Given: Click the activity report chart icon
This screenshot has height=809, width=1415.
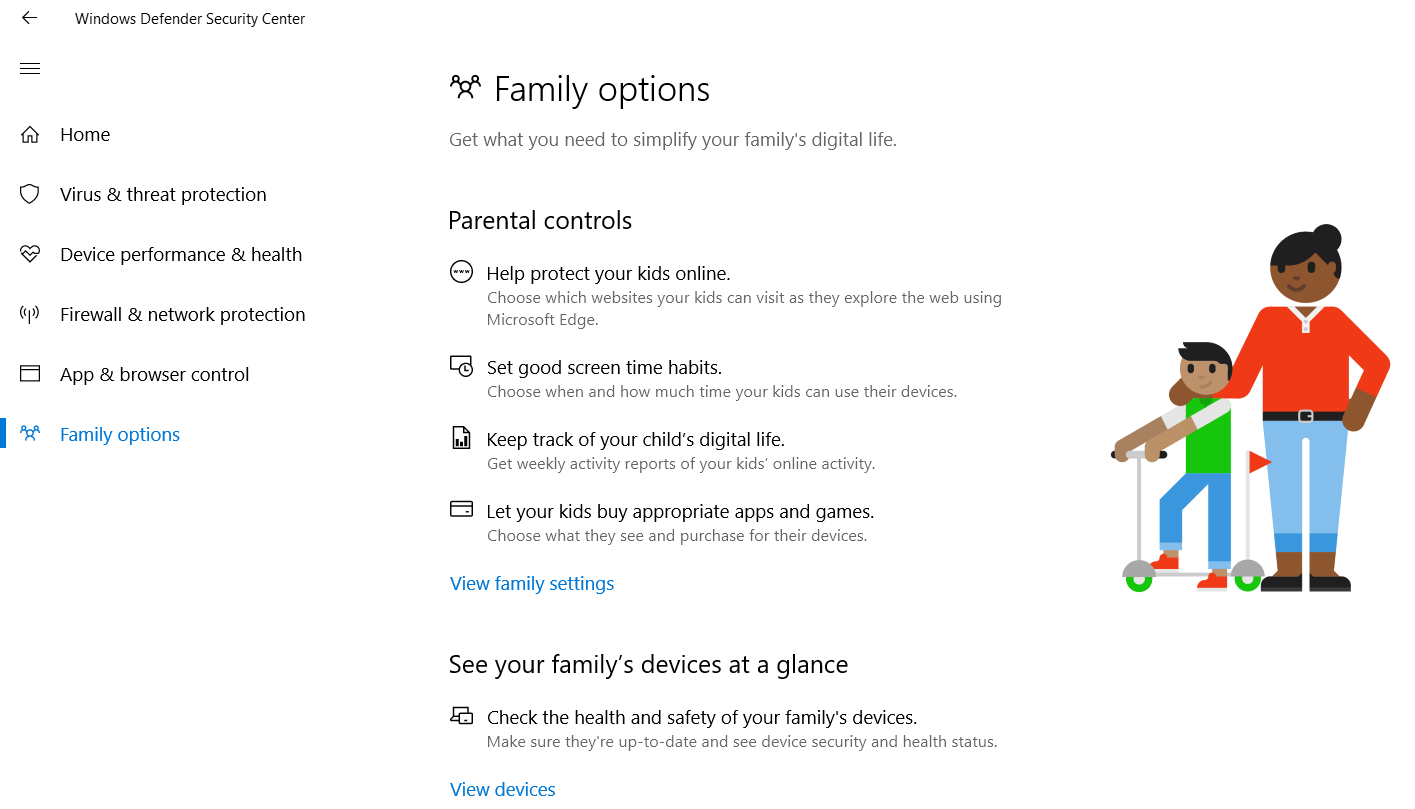Looking at the screenshot, I should coord(461,438).
